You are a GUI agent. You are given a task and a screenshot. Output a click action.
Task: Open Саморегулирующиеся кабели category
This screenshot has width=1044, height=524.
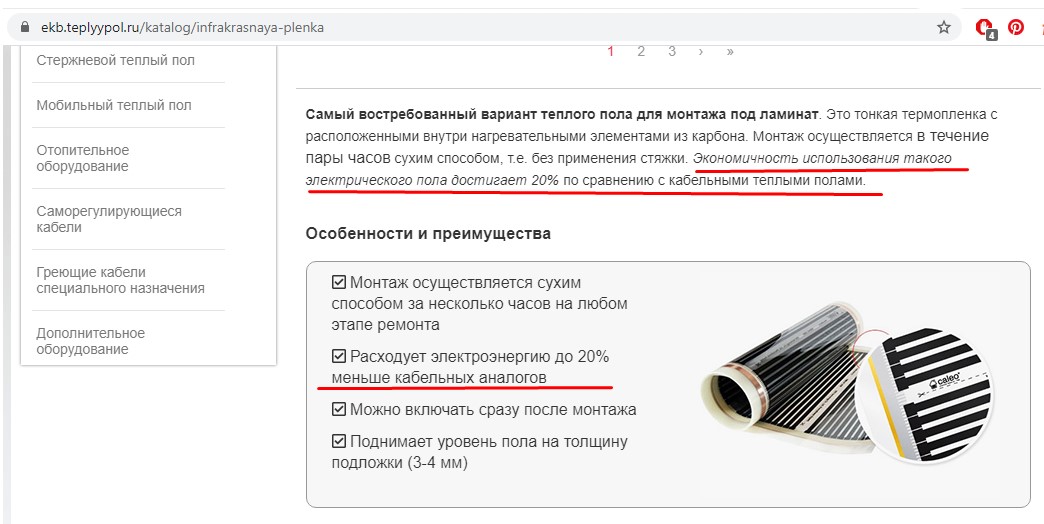click(x=109, y=219)
